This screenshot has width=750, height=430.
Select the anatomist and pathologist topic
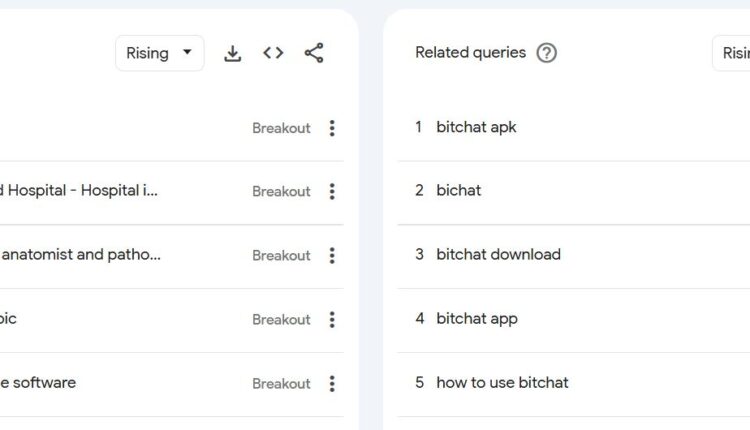(82, 254)
